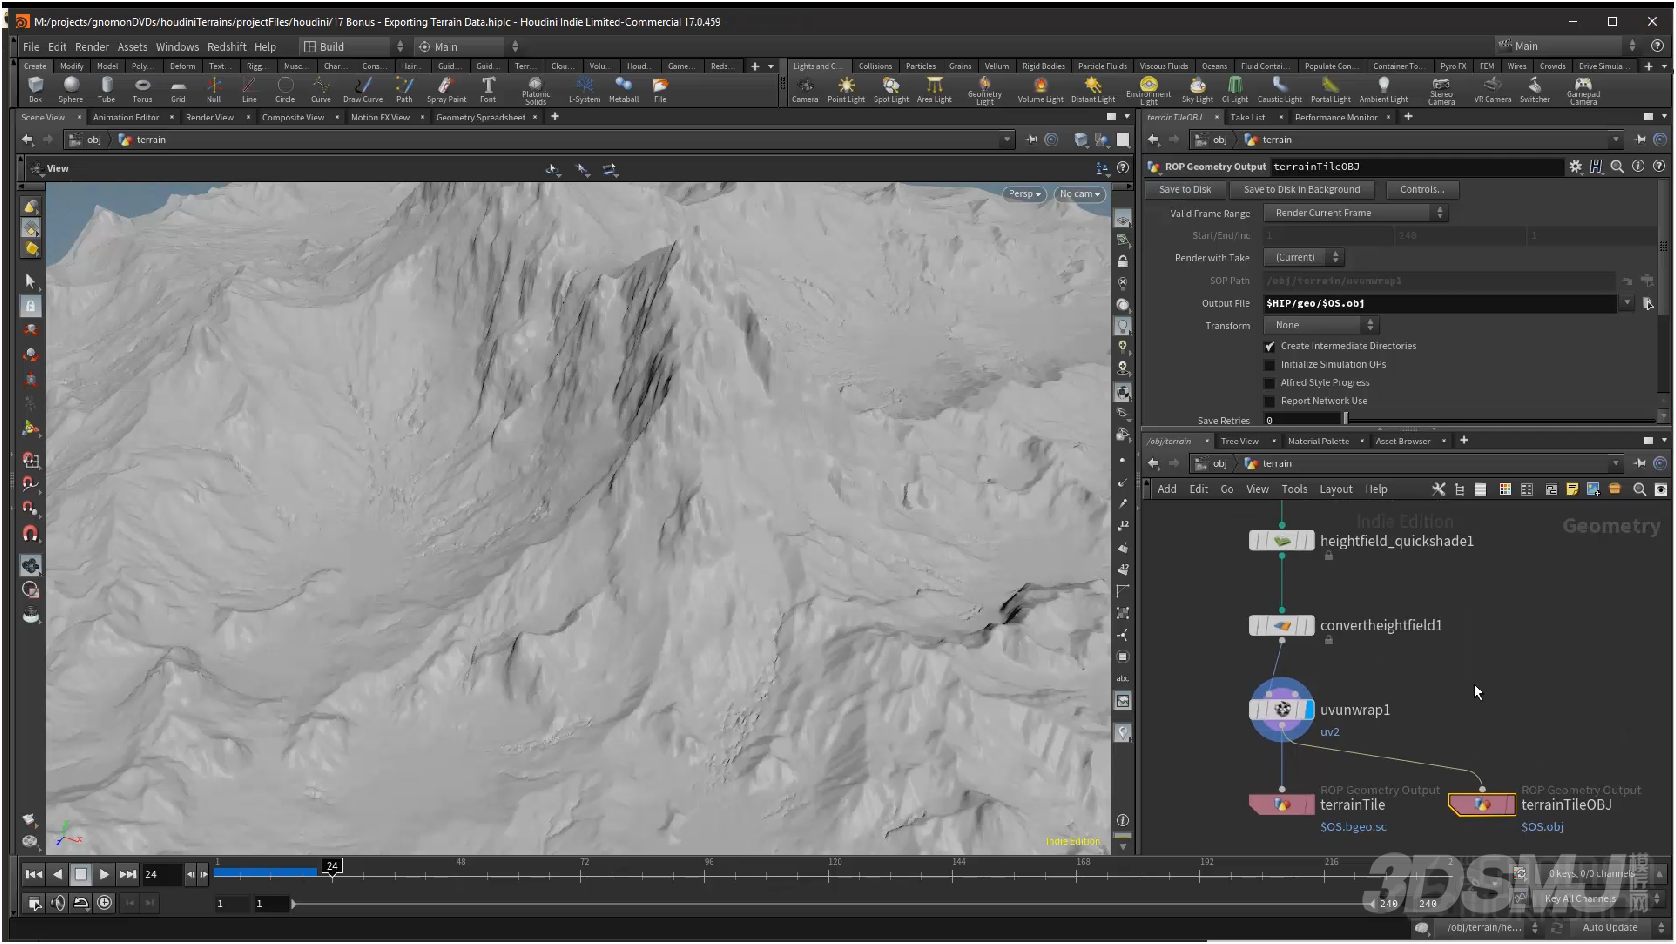Image resolution: width=1676 pixels, height=944 pixels.
Task: Enable Alfred Style Progress checkbox
Action: [1270, 383]
